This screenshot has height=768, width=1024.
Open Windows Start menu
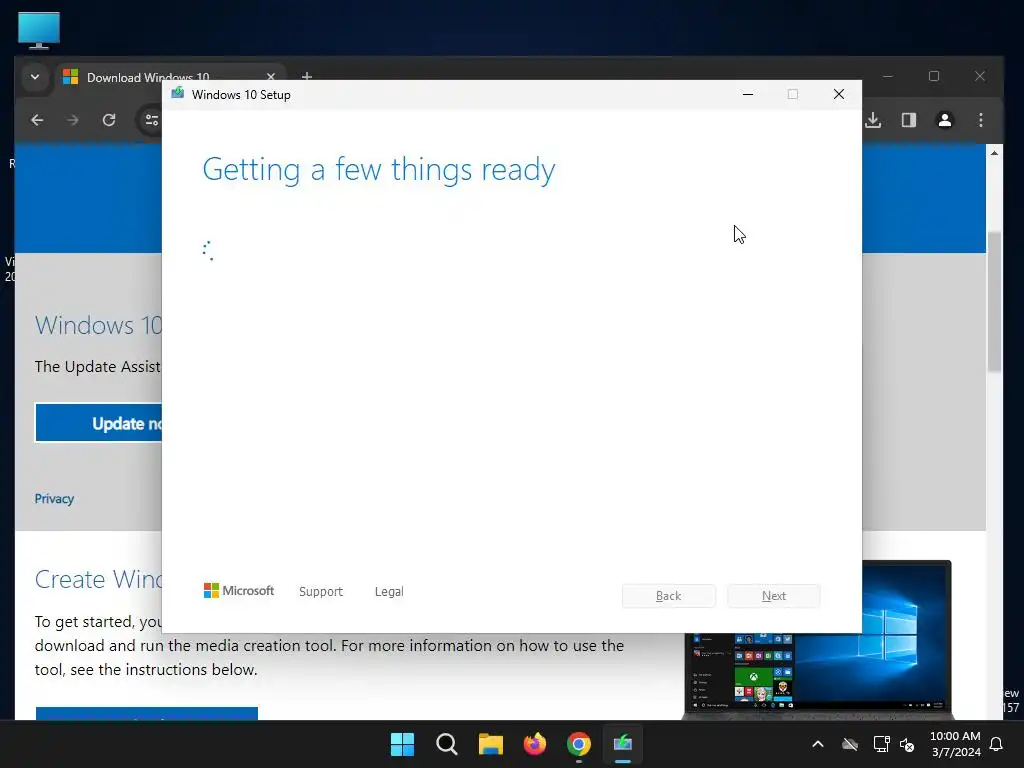402,744
